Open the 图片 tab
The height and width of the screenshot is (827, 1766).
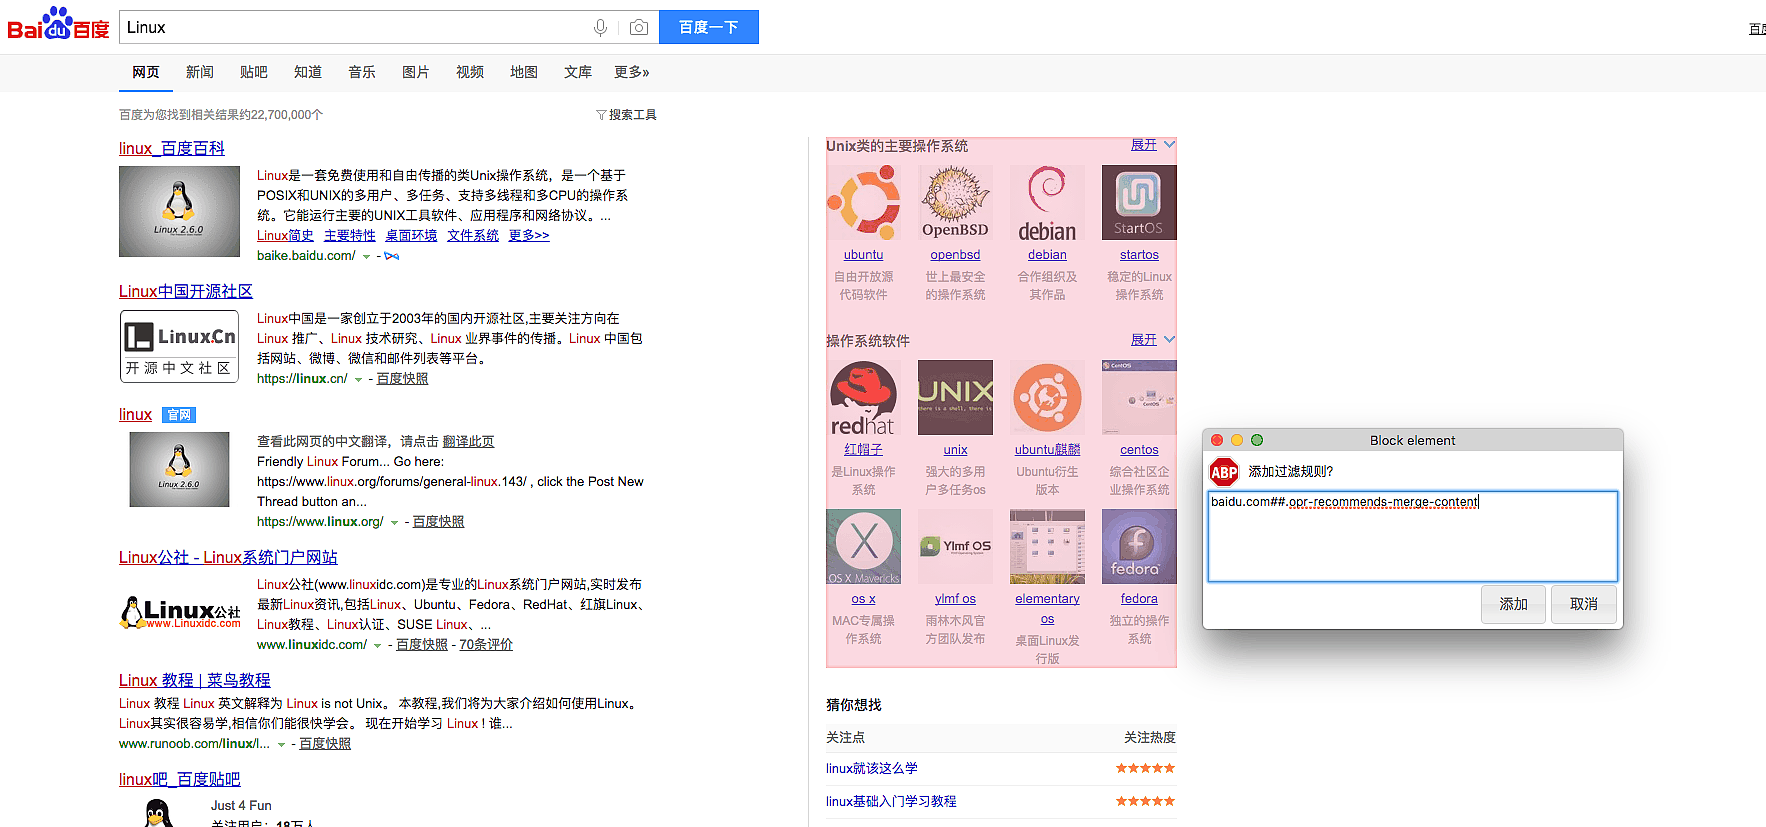tap(415, 72)
